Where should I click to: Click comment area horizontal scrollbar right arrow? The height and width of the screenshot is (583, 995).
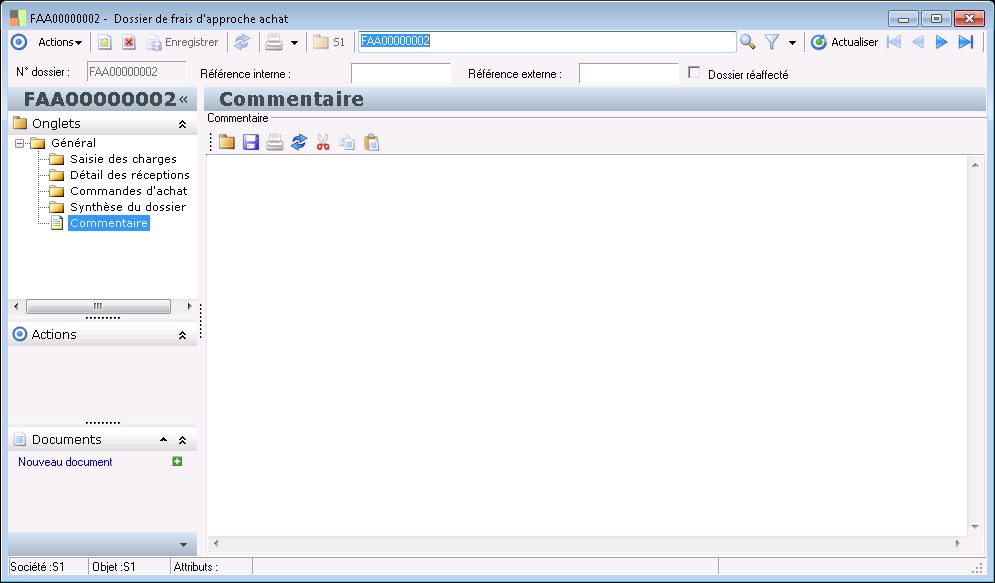coord(958,544)
